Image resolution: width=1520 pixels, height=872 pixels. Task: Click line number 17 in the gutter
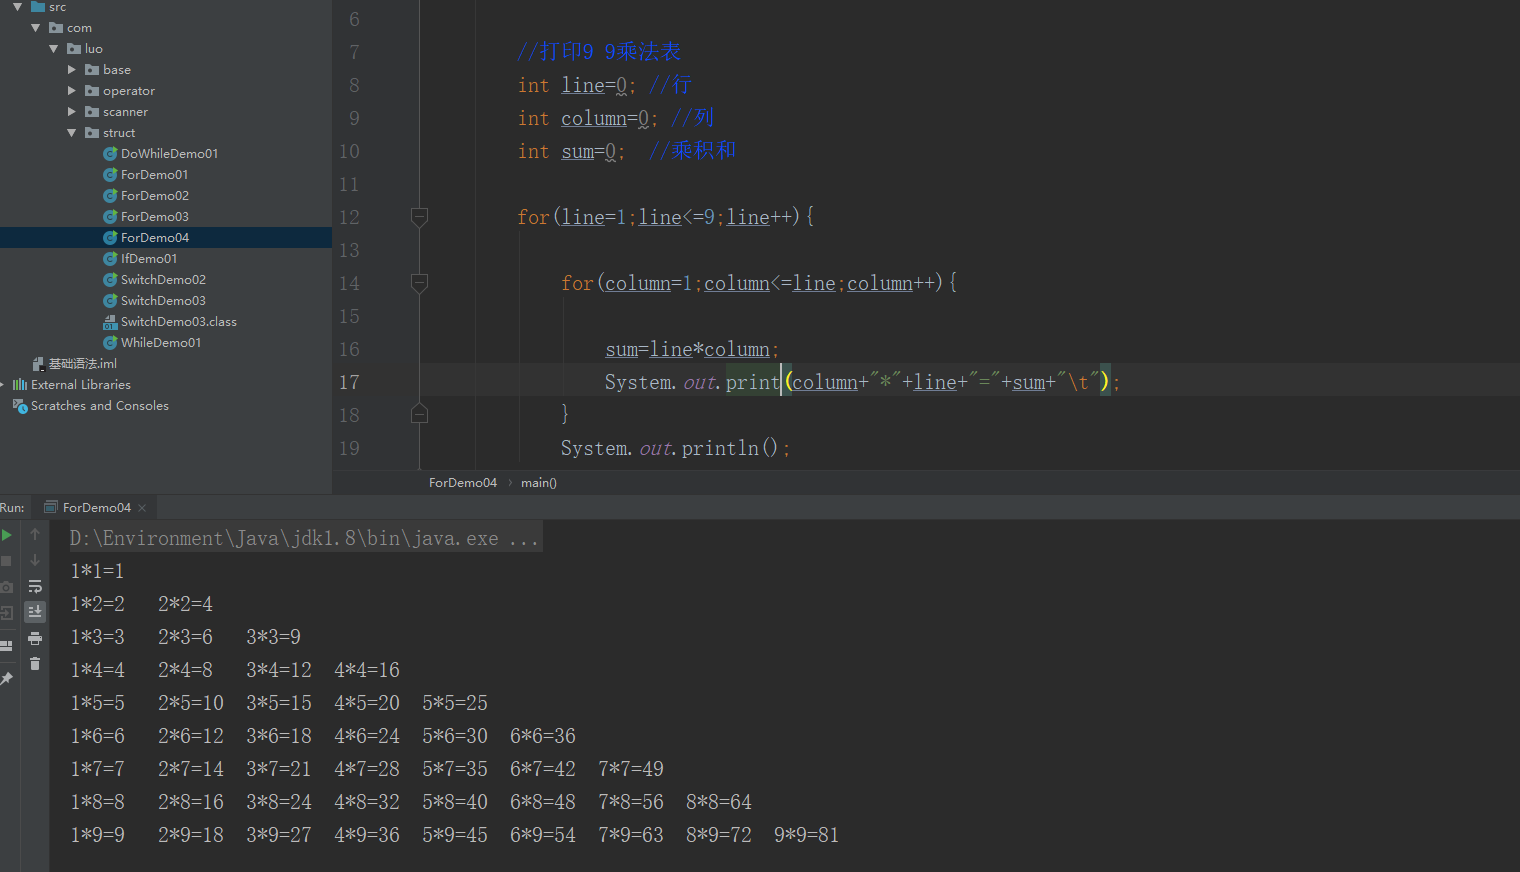[x=349, y=382]
